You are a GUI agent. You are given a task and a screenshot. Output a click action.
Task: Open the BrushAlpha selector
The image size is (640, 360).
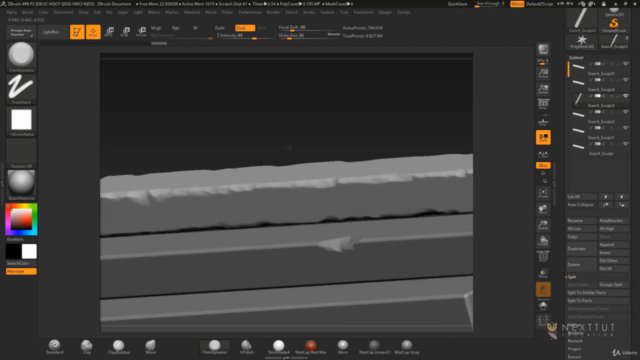point(21,121)
